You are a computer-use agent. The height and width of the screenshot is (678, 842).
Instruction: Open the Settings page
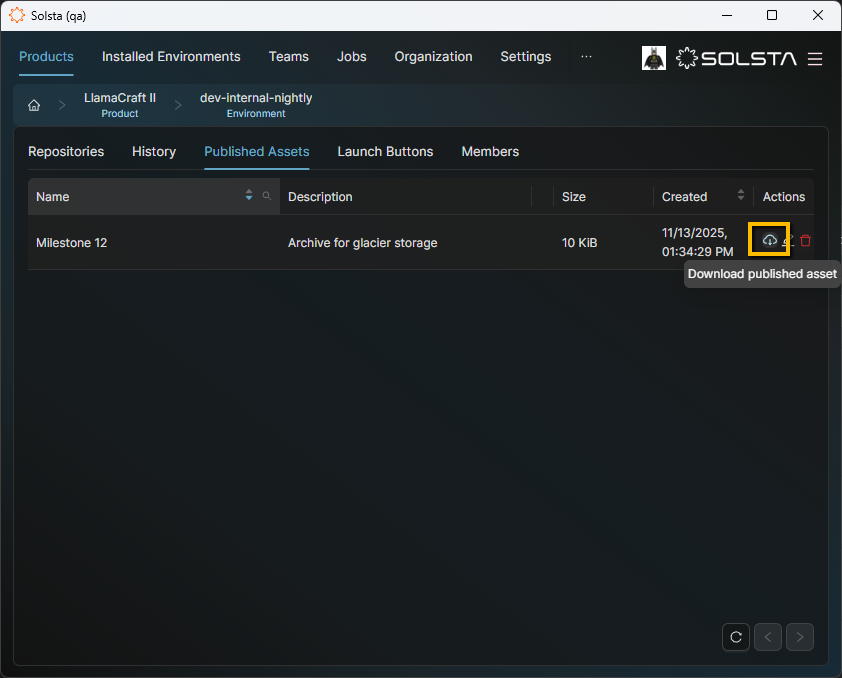point(526,56)
